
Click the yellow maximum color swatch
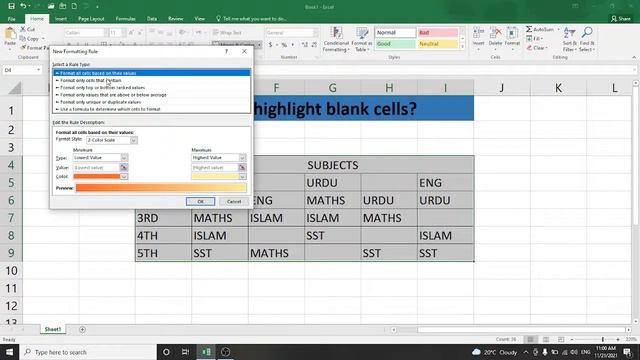tap(215, 176)
